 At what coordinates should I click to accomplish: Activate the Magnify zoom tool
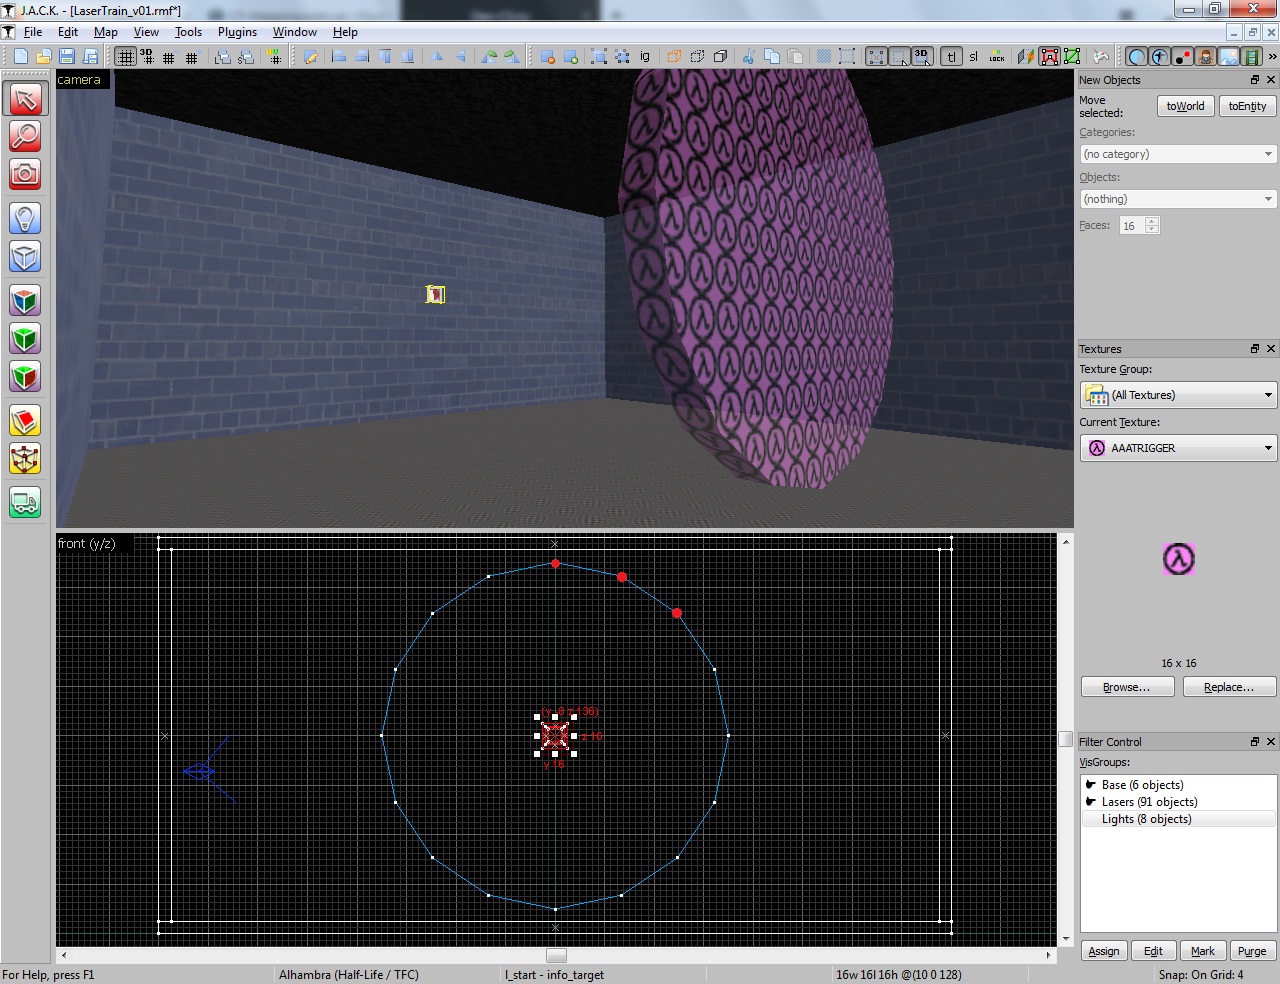[x=25, y=136]
